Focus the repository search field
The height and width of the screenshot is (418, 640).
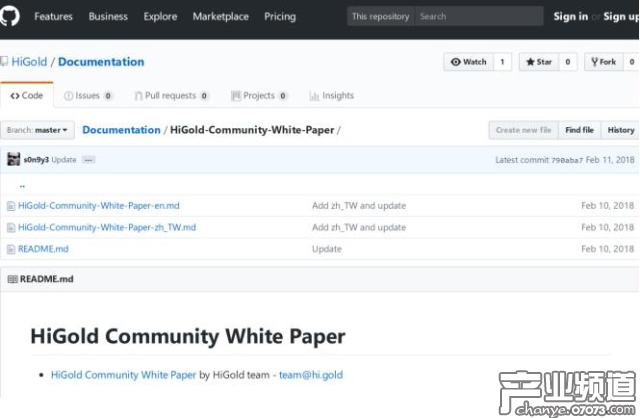coord(478,17)
